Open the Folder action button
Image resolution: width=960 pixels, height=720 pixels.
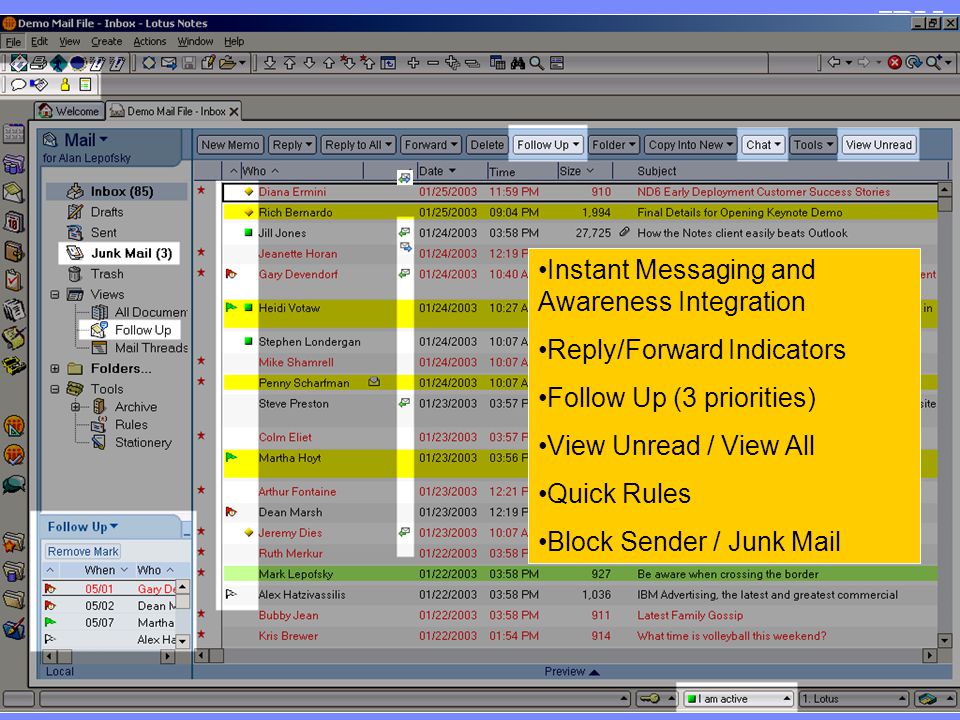(x=613, y=144)
